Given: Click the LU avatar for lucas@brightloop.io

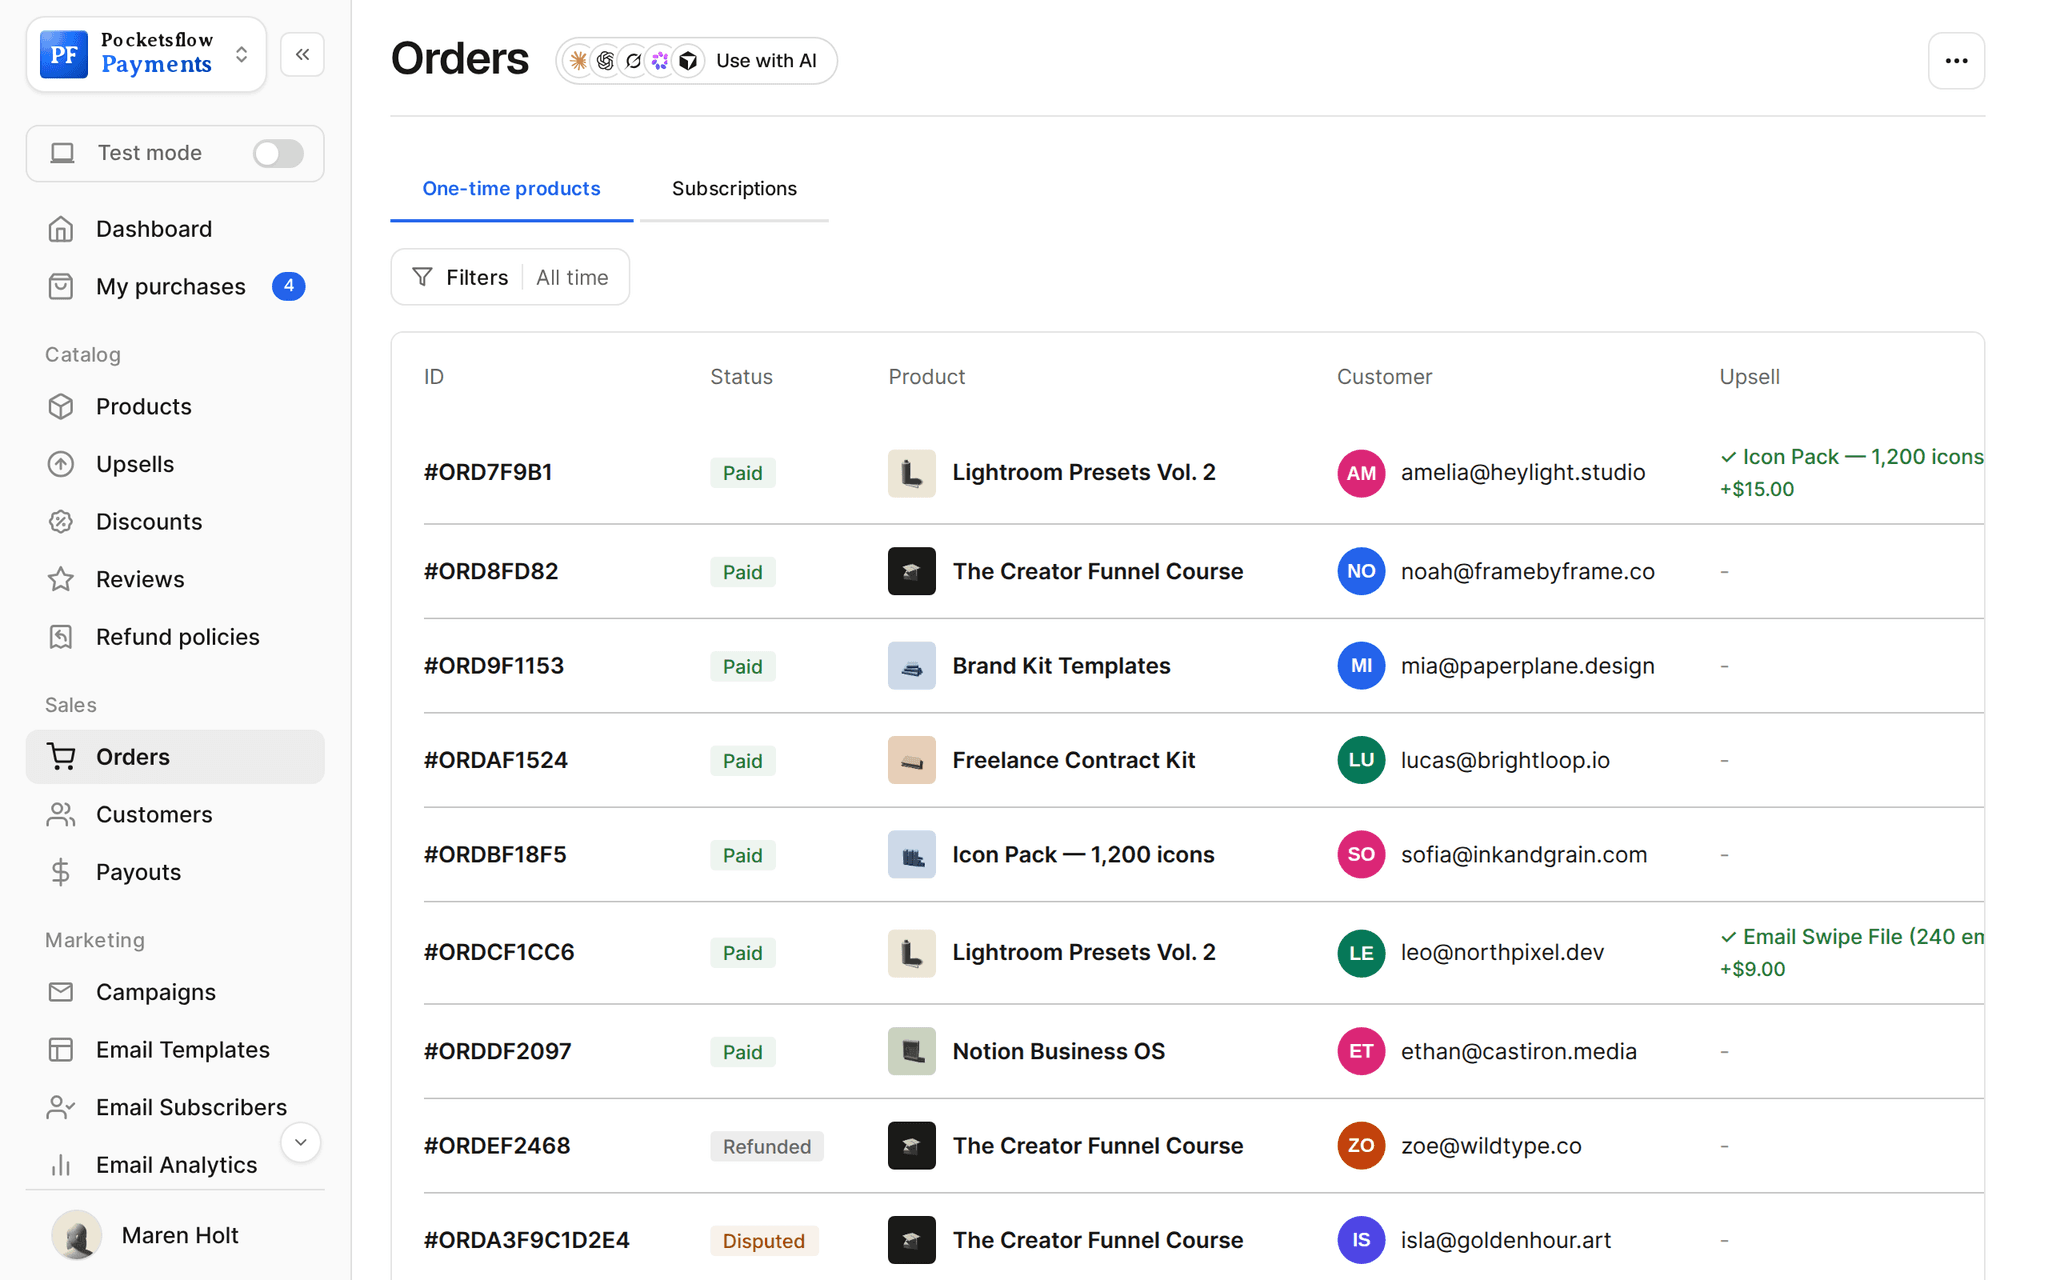Looking at the screenshot, I should pyautogui.click(x=1361, y=760).
